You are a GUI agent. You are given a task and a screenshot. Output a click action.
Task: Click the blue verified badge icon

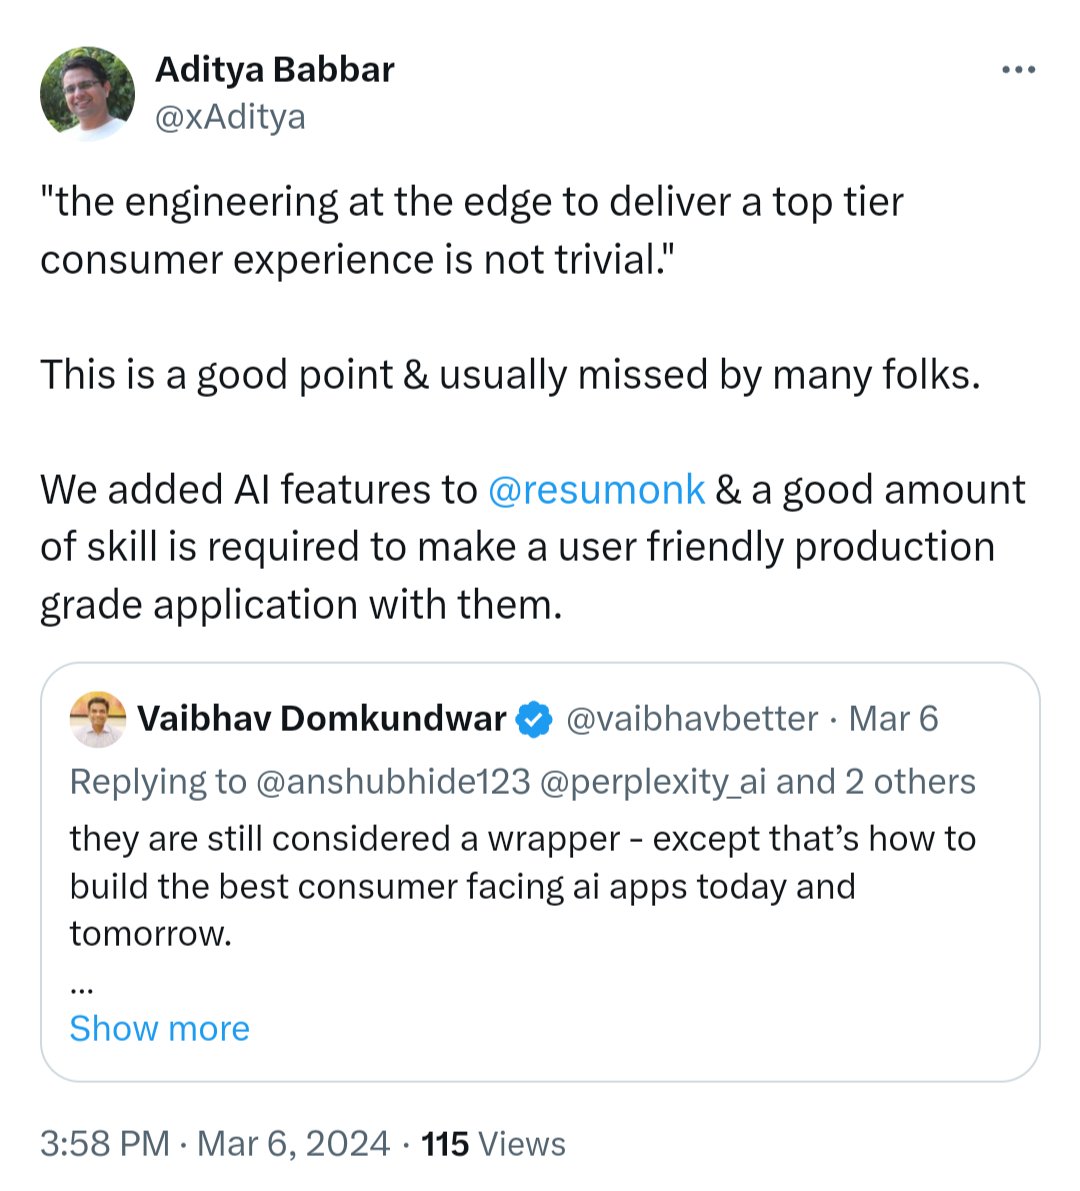click(x=535, y=719)
